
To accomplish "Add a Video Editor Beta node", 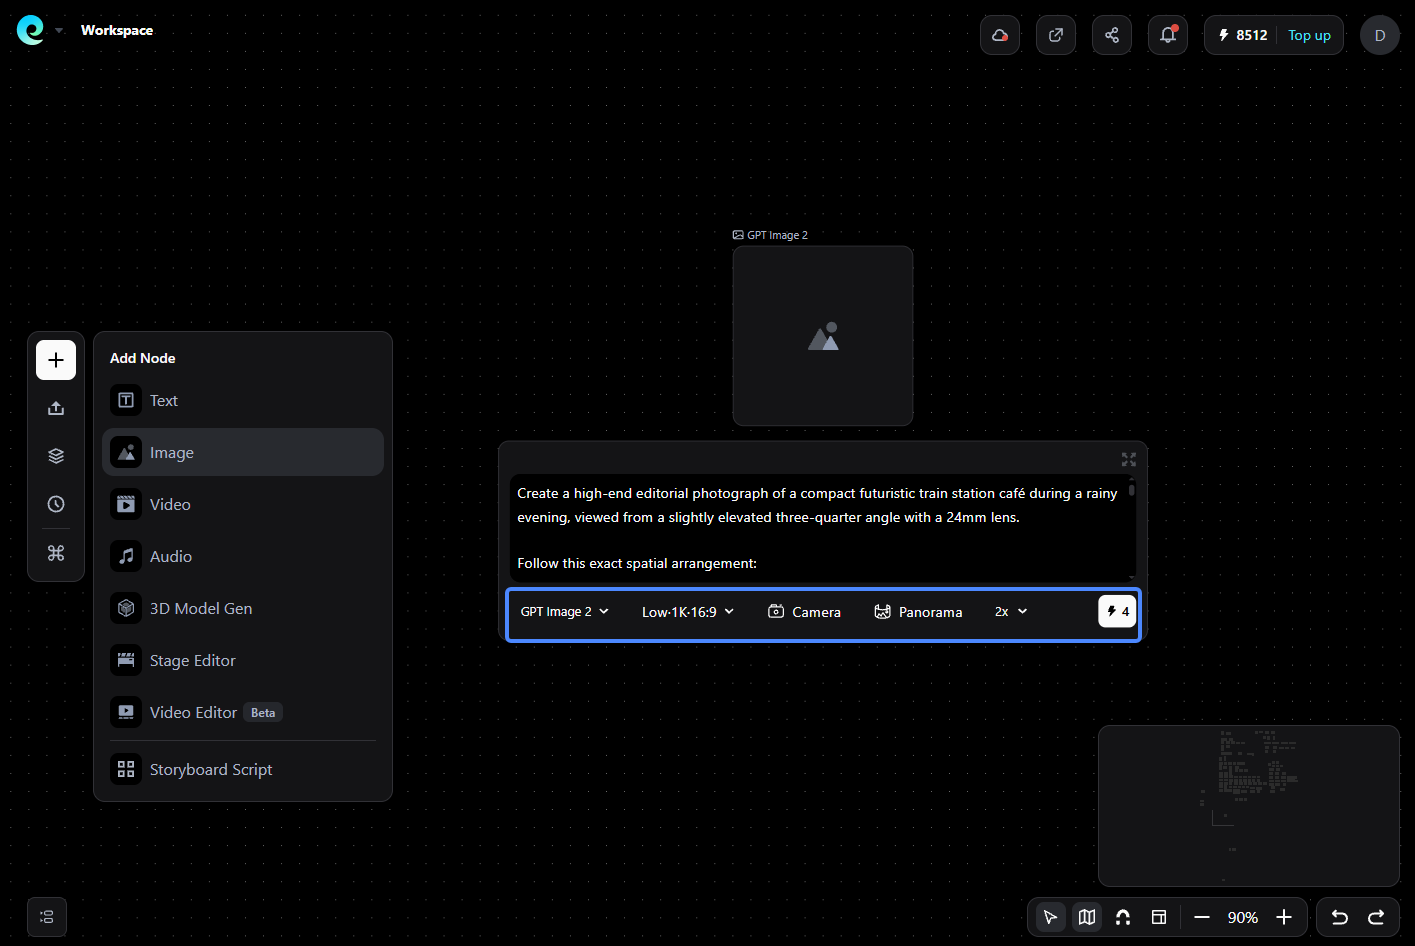I will (x=243, y=712).
